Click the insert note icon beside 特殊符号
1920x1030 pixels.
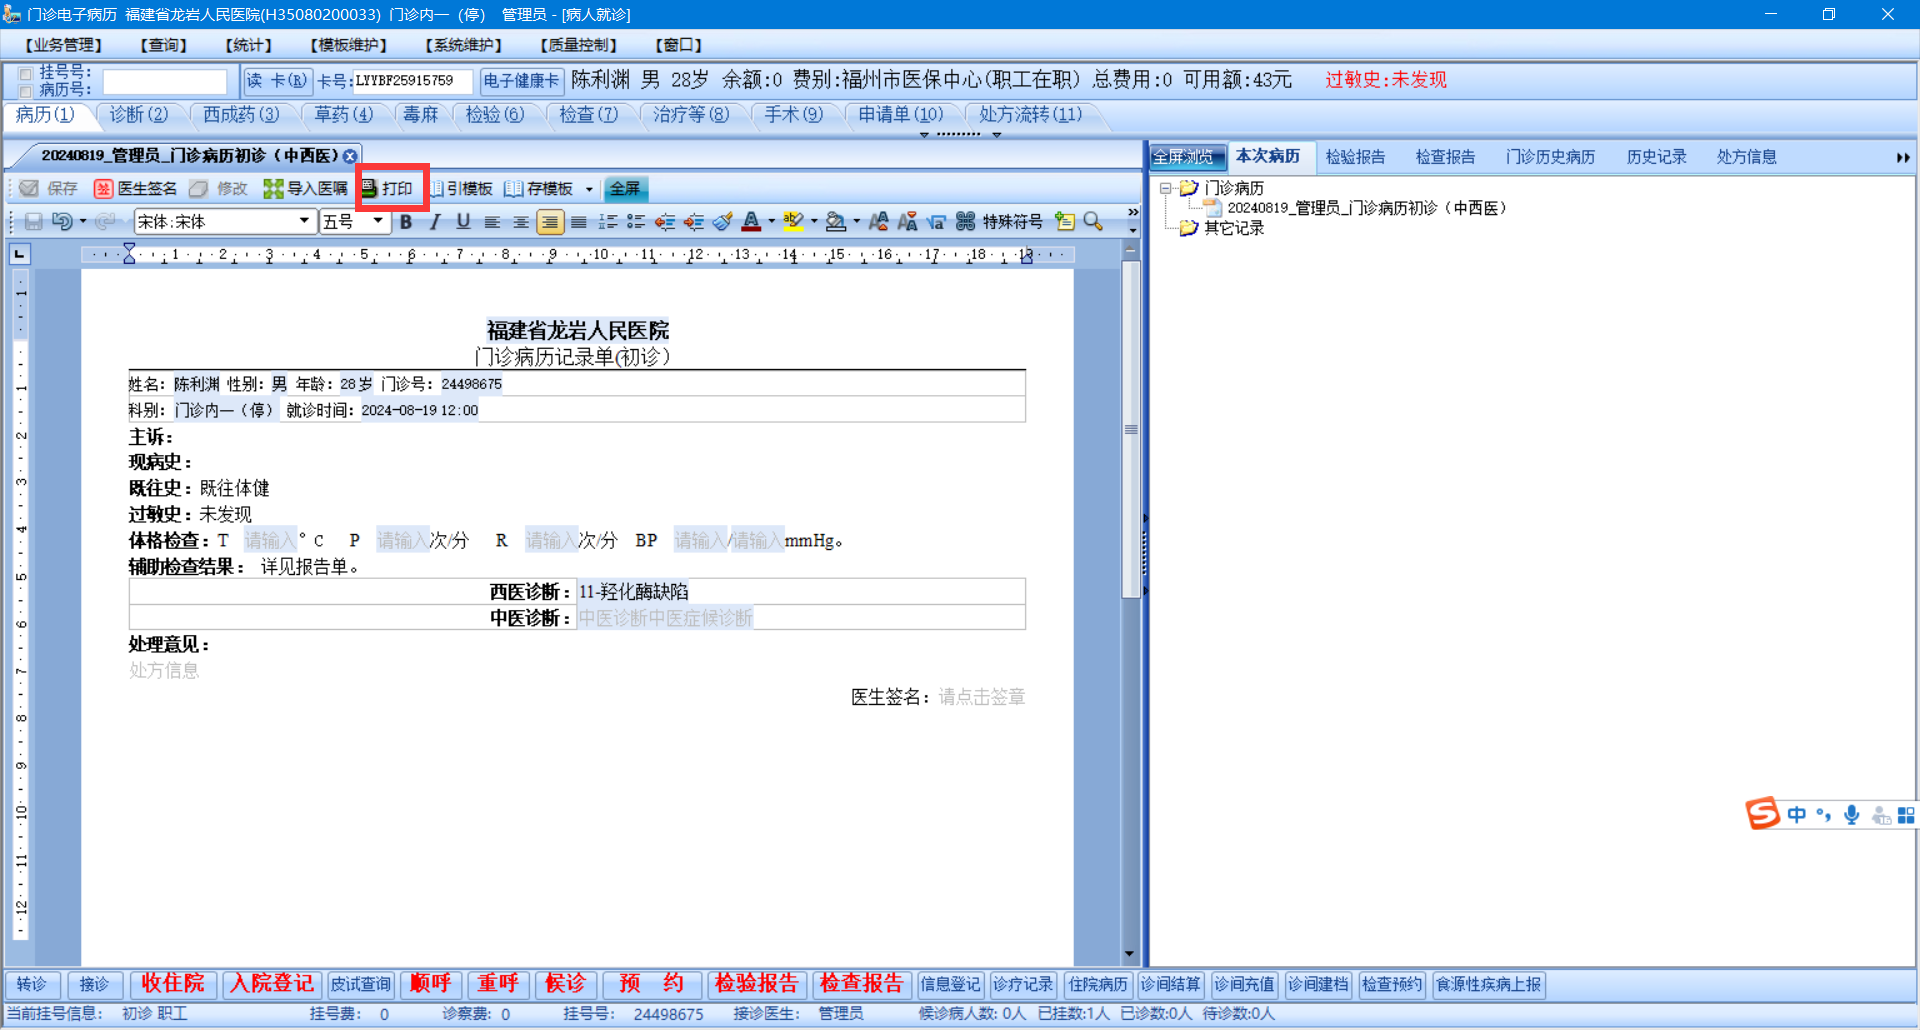[1065, 222]
